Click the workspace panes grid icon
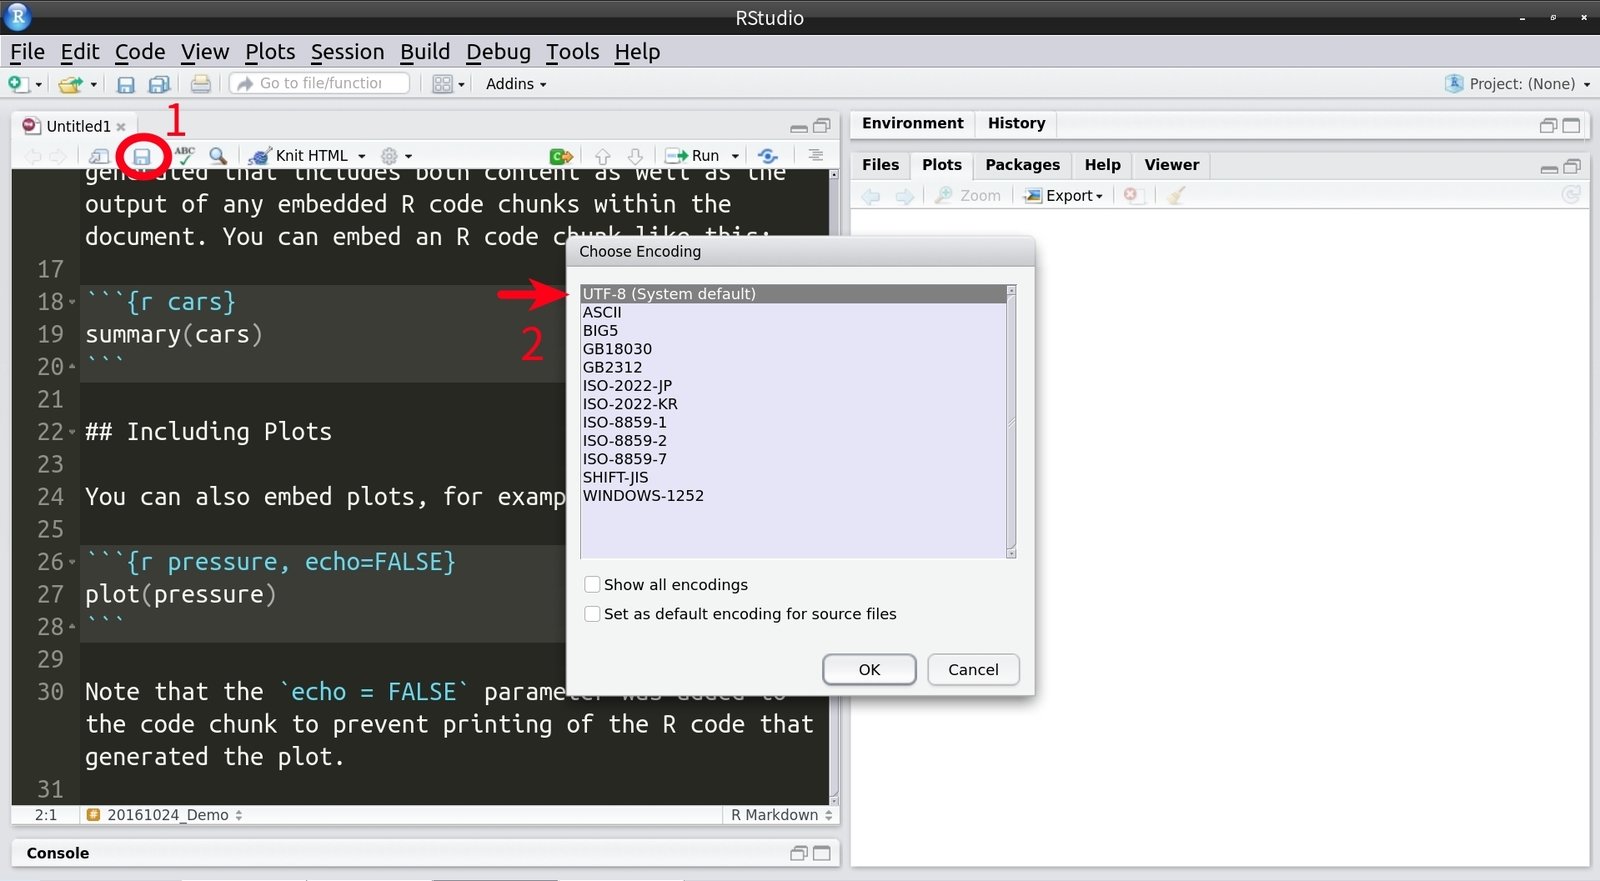 click(x=443, y=84)
